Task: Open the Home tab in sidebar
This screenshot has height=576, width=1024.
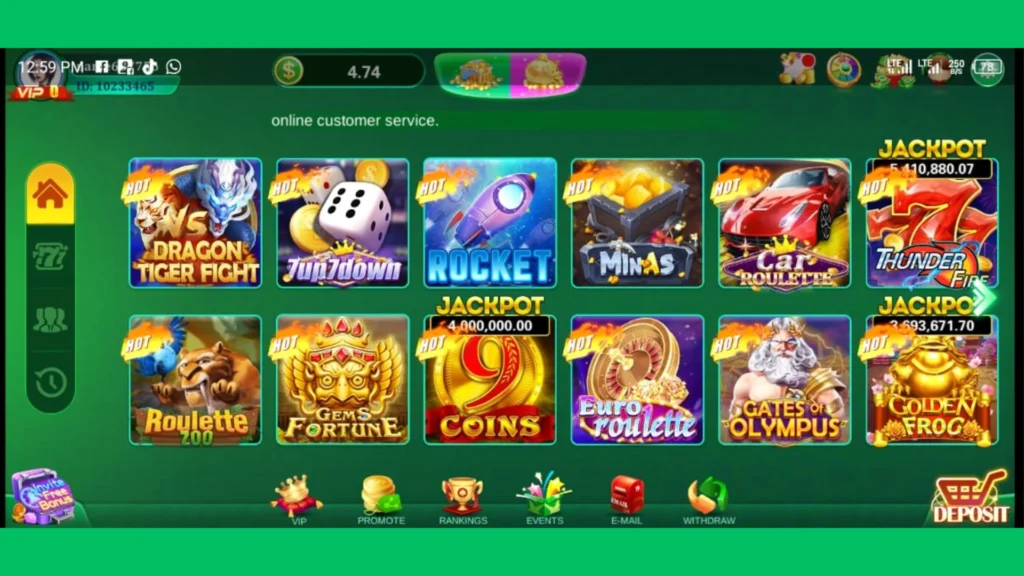Action: pos(50,194)
